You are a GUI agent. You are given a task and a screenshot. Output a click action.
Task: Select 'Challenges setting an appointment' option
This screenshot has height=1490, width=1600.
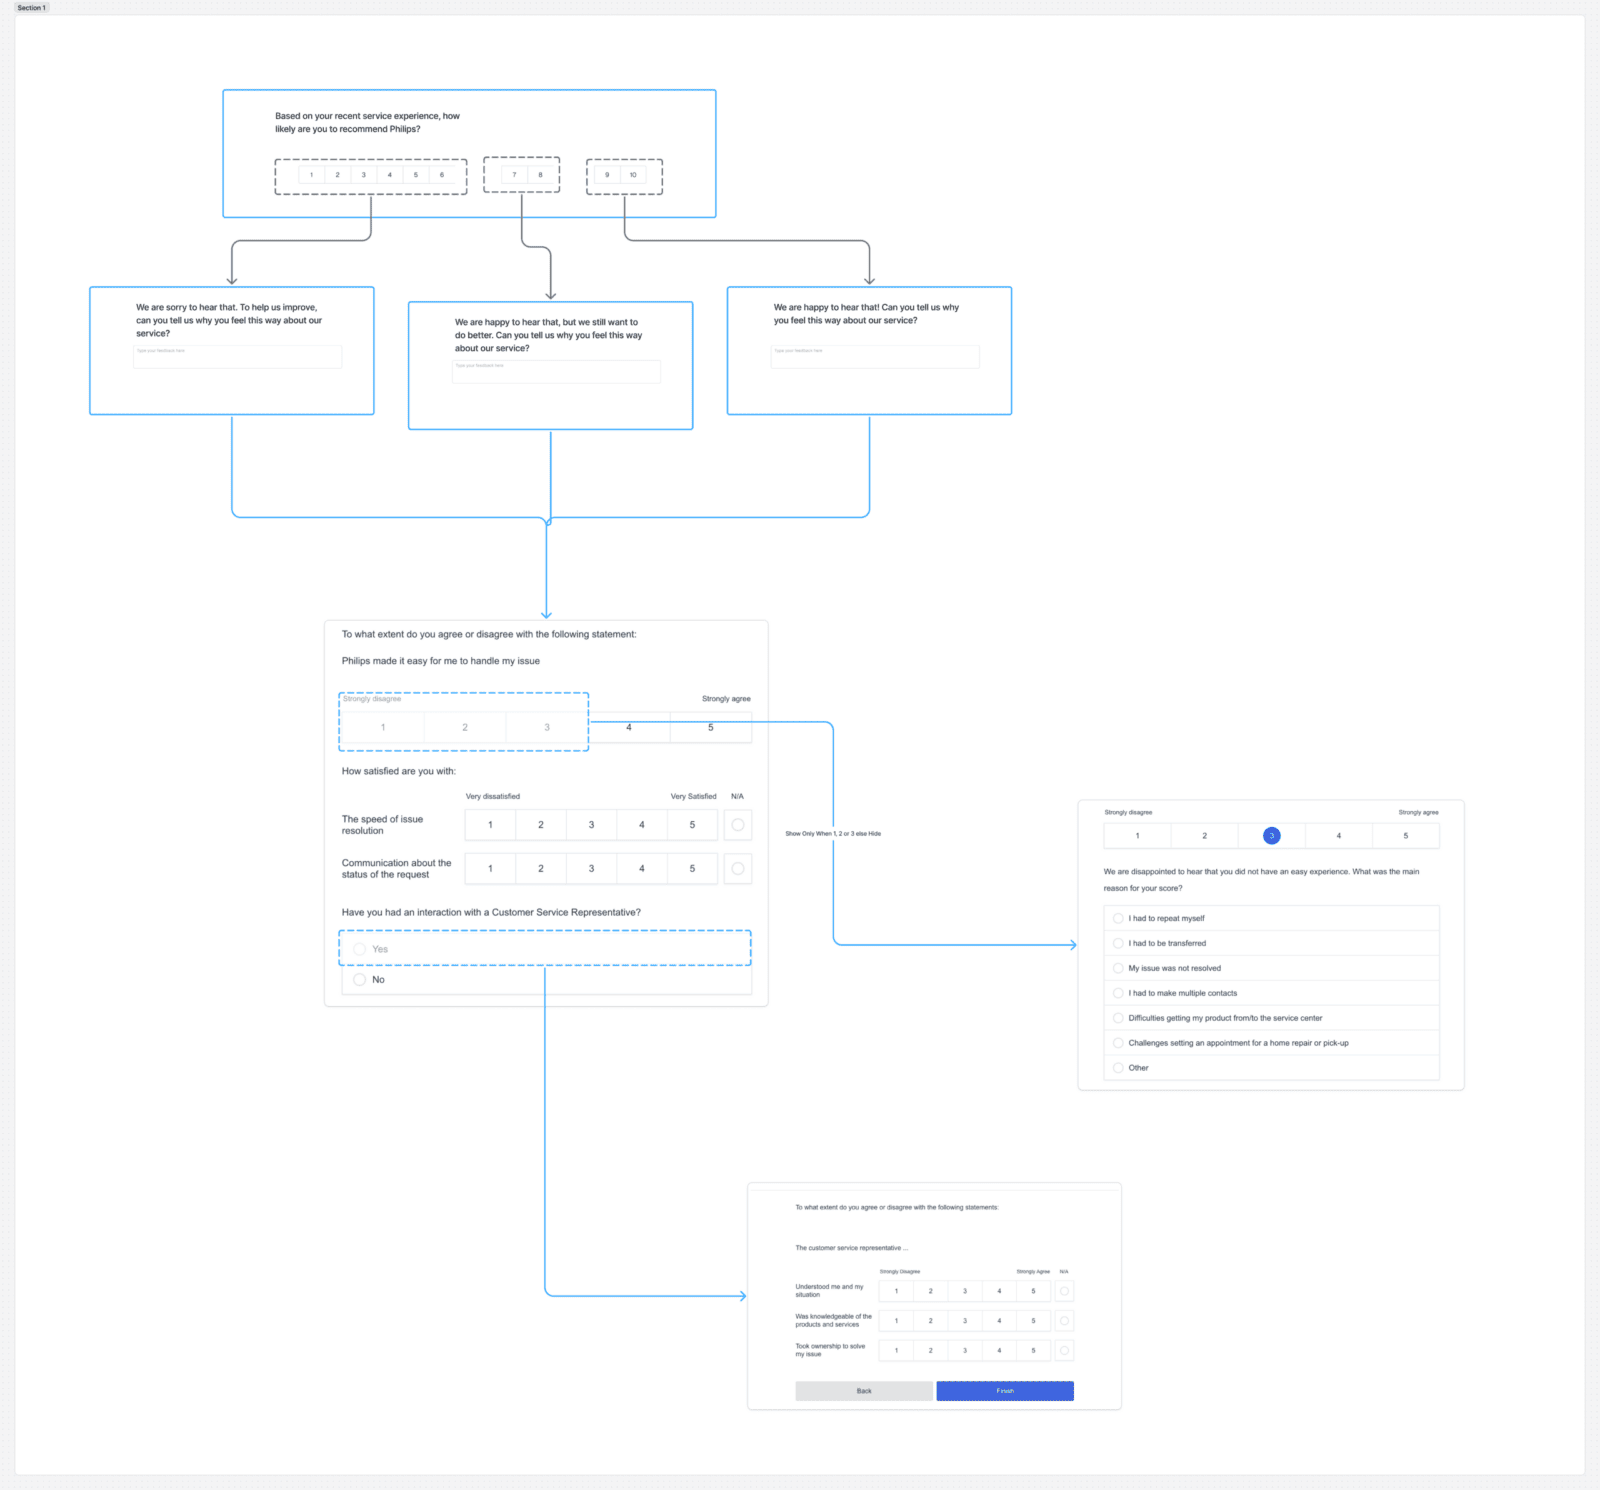(x=1271, y=1043)
